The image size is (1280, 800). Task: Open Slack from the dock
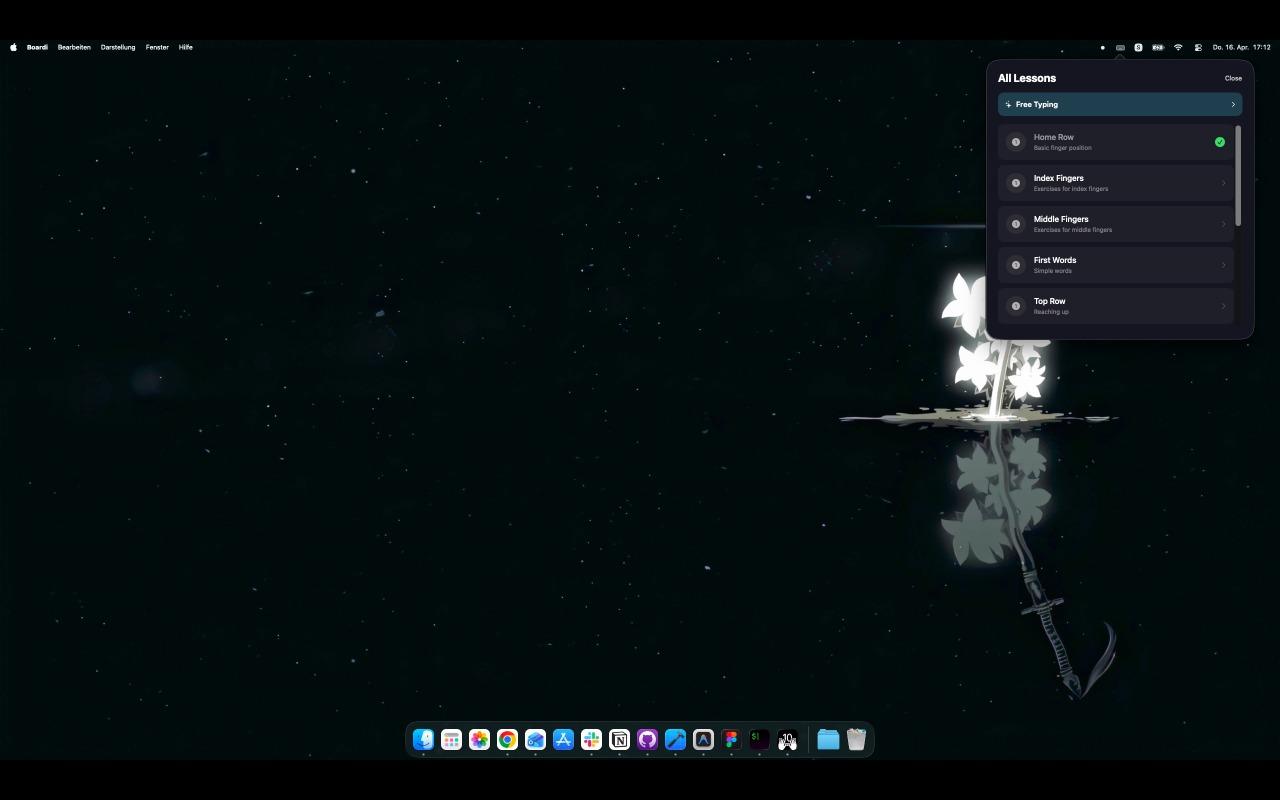pos(592,739)
